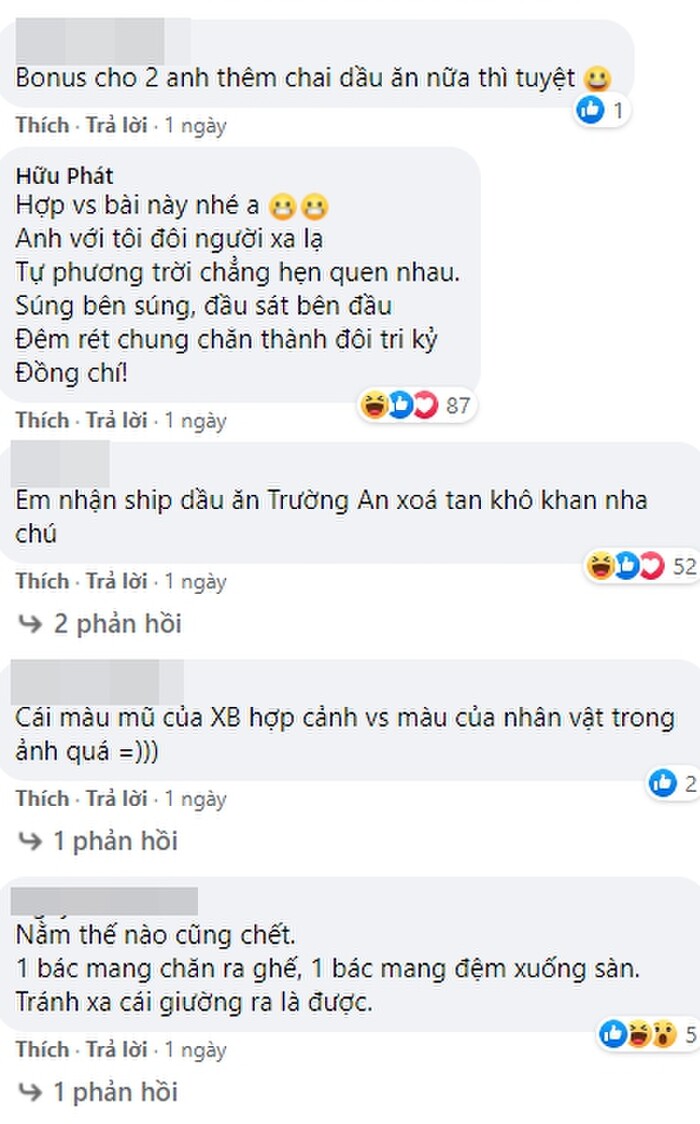
Task: Expand '2 phản hồi' replies
Action: 116,624
